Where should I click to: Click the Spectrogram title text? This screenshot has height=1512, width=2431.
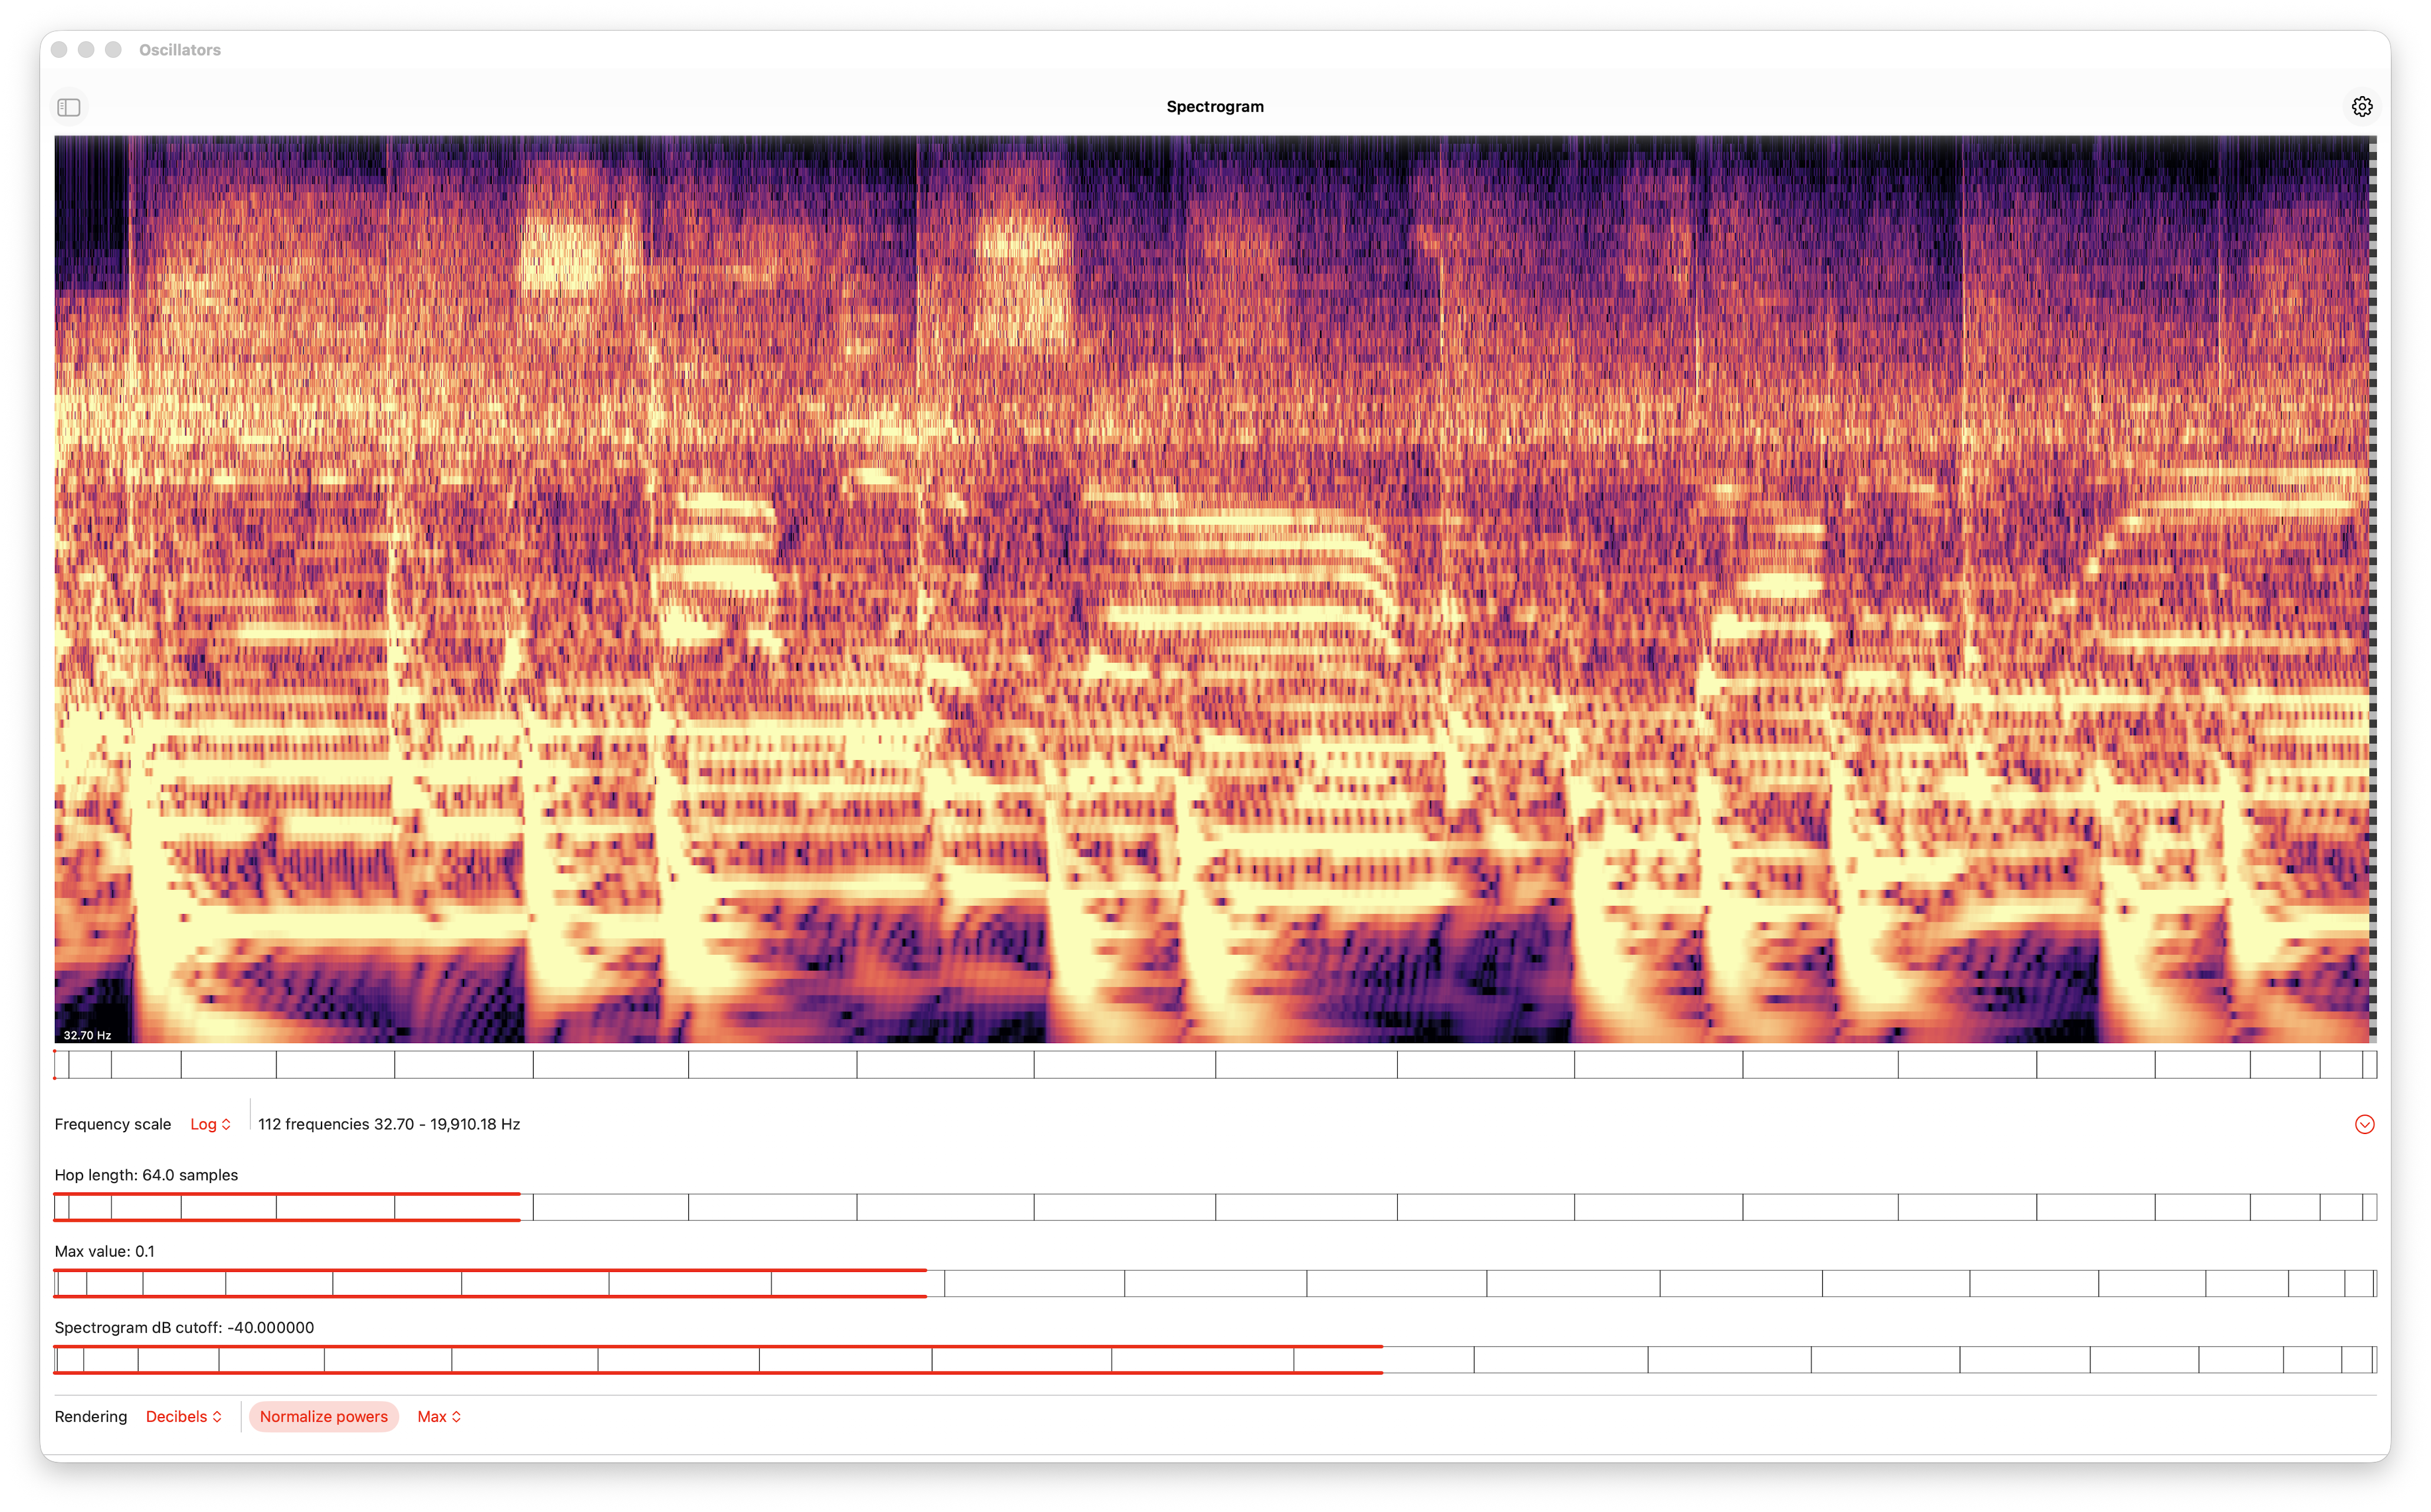[1215, 107]
